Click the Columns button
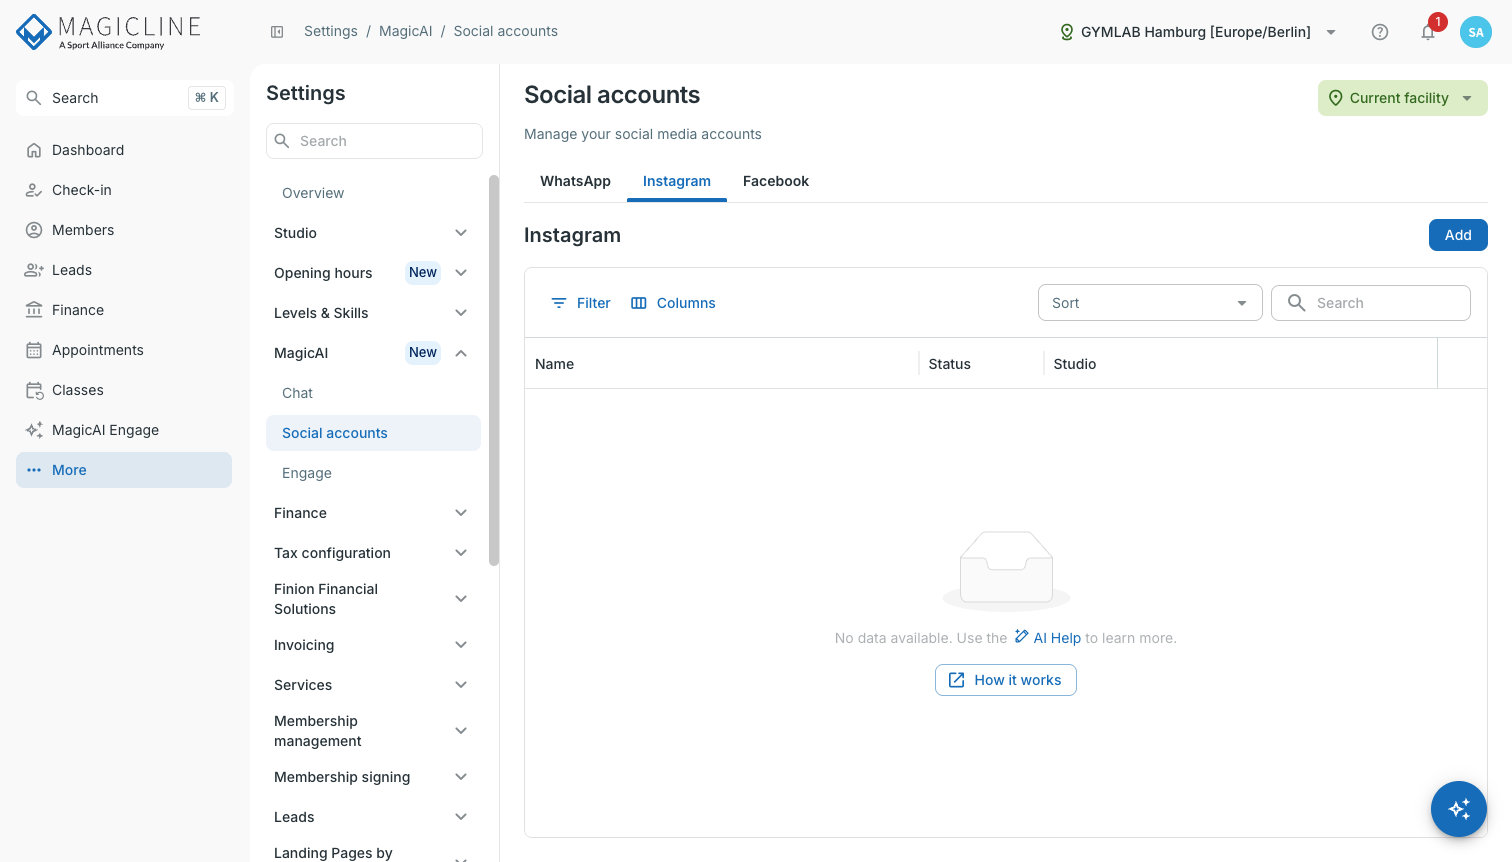Viewport: 1512px width, 862px height. click(673, 303)
